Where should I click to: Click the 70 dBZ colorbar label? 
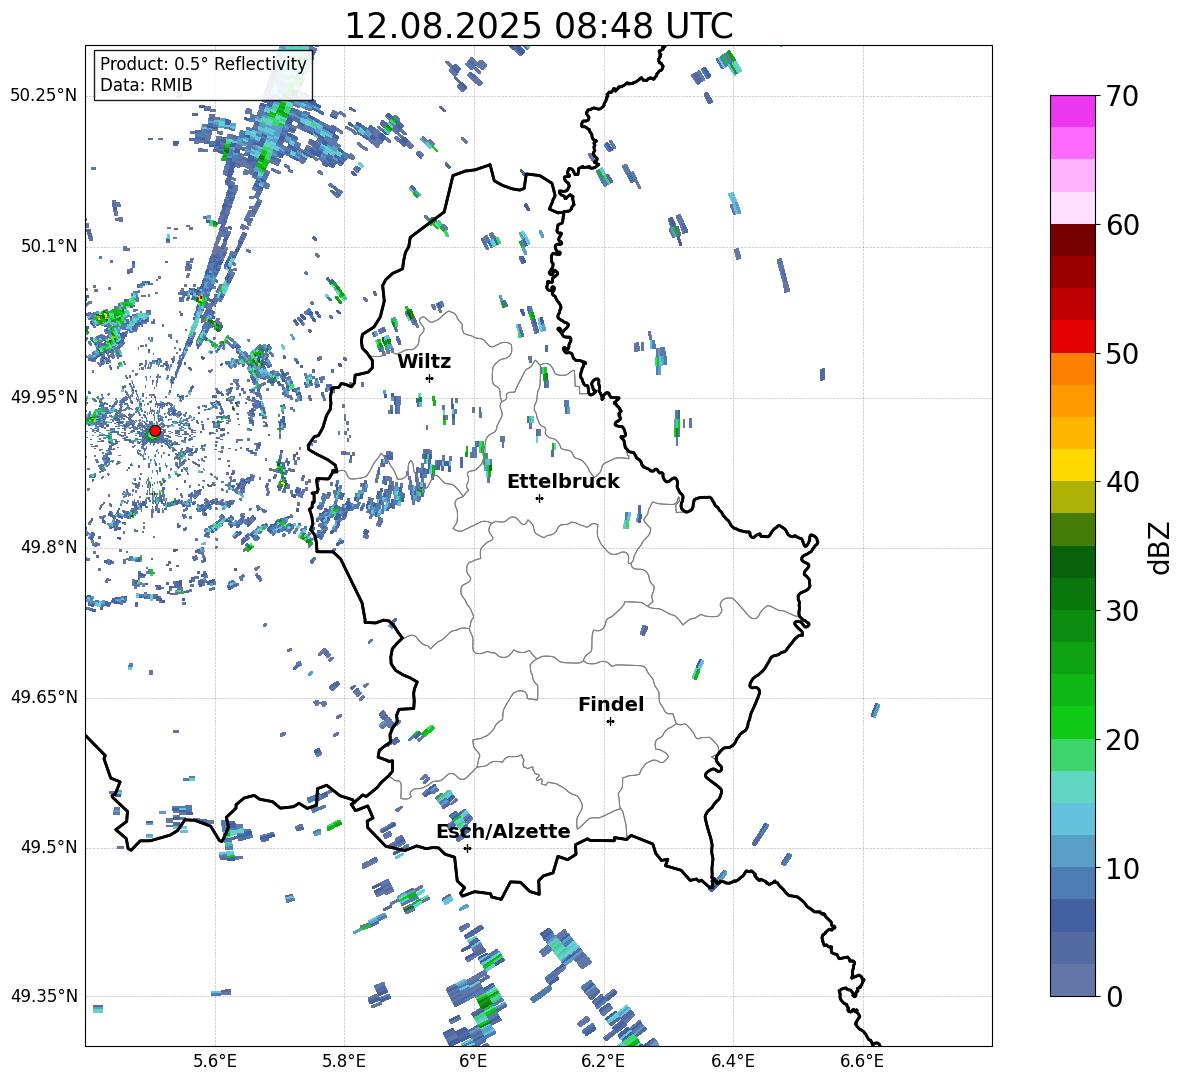1122,97
